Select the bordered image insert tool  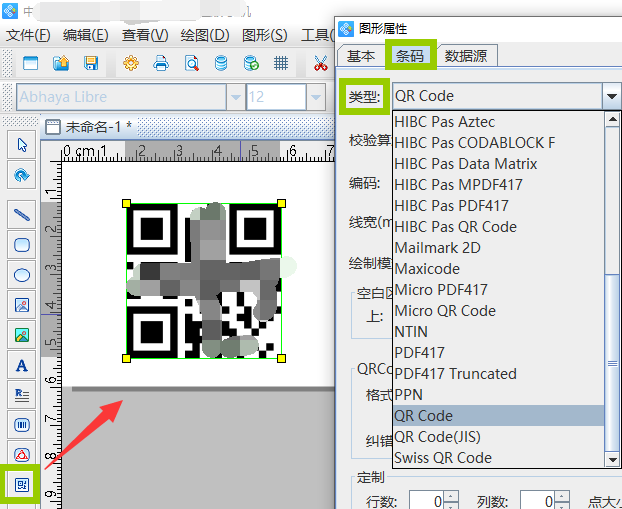pos(22,305)
